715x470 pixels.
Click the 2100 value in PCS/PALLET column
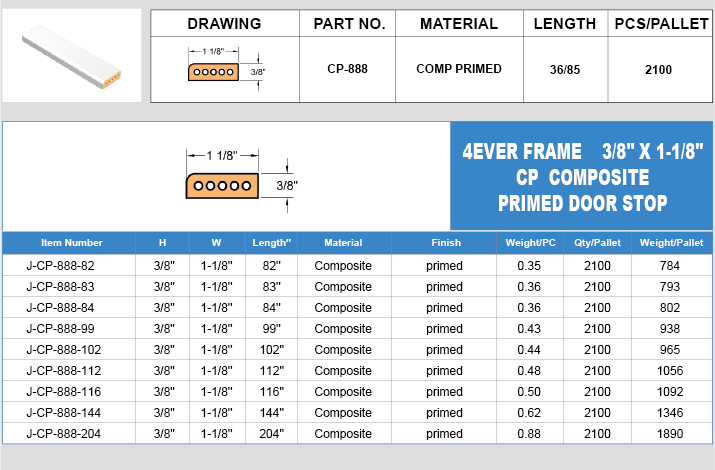658,70
